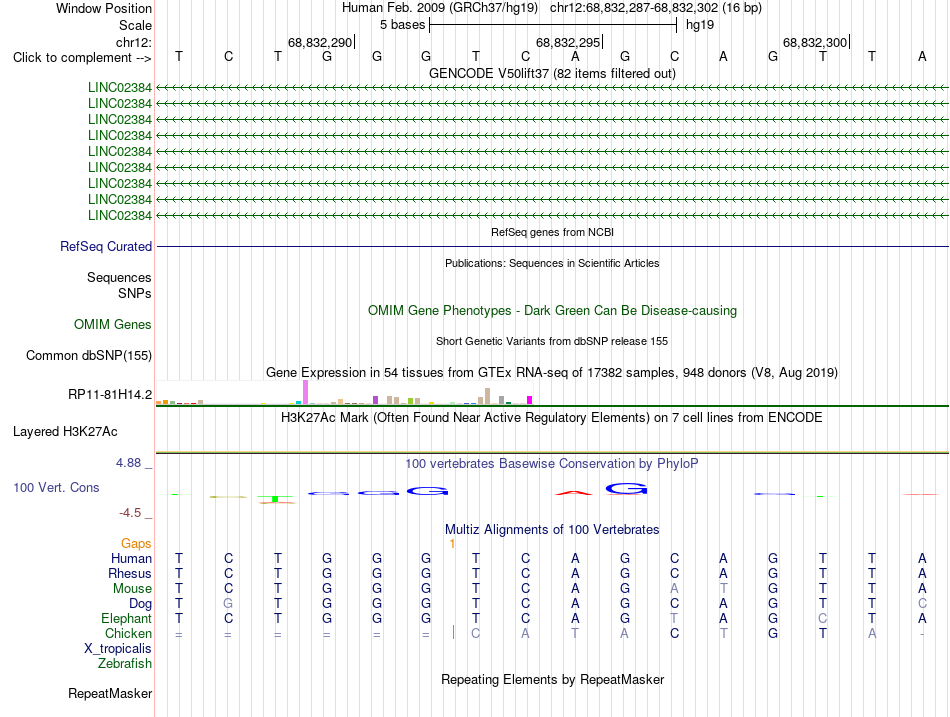Click the Common dbSNP(155) label
The width and height of the screenshot is (950, 717).
click(x=88, y=356)
